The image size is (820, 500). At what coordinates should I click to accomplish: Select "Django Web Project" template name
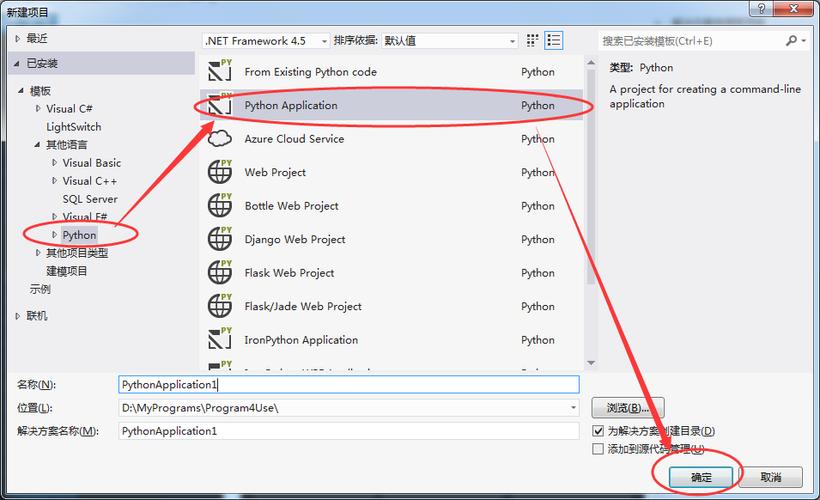295,239
